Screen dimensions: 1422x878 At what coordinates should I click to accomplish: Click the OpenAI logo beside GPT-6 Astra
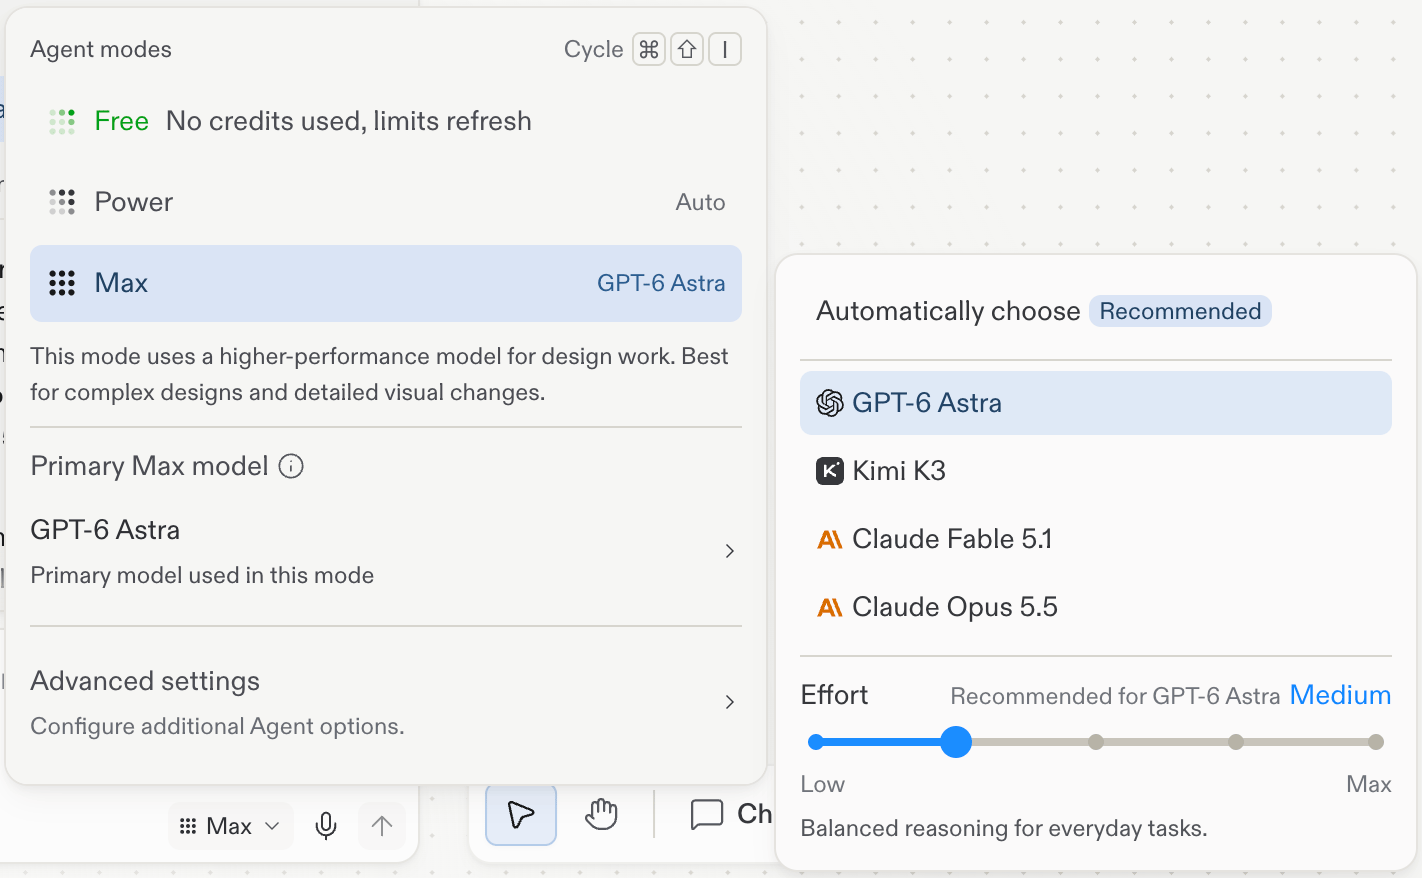tap(830, 403)
